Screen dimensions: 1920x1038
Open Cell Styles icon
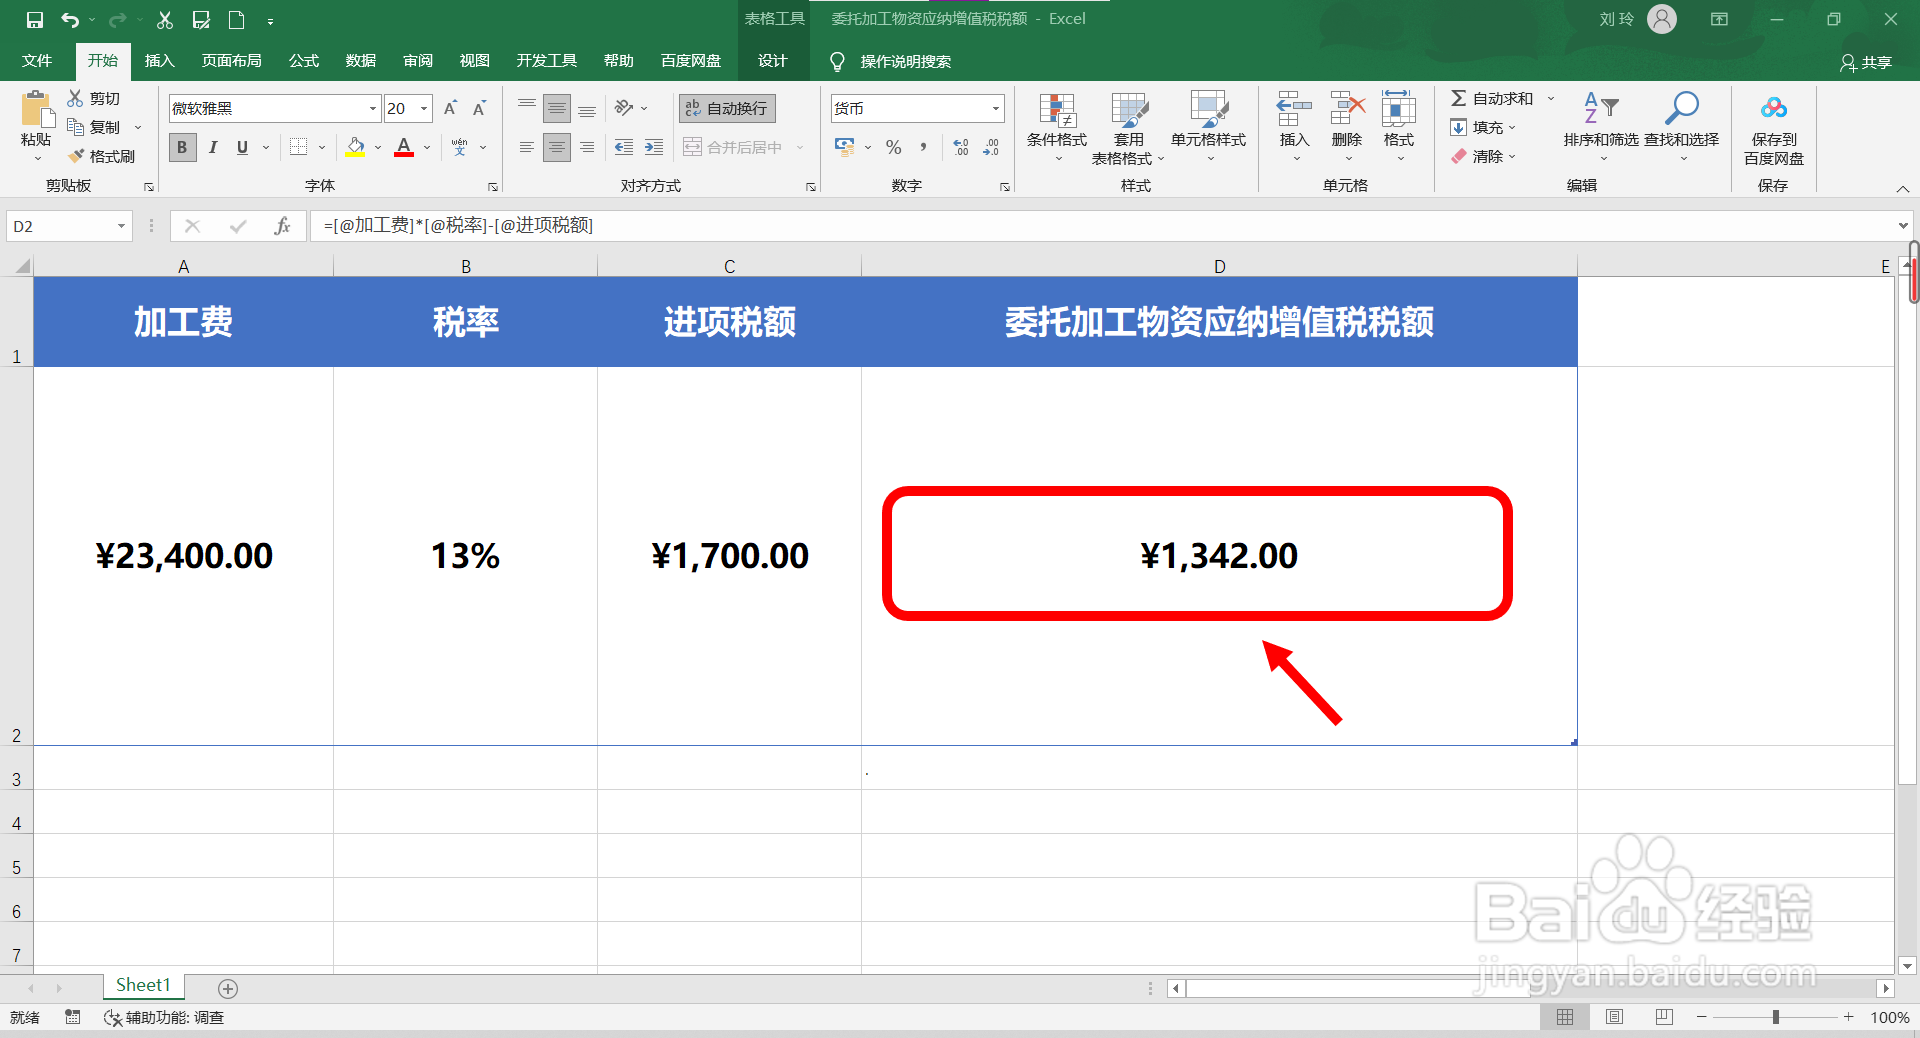[1208, 111]
